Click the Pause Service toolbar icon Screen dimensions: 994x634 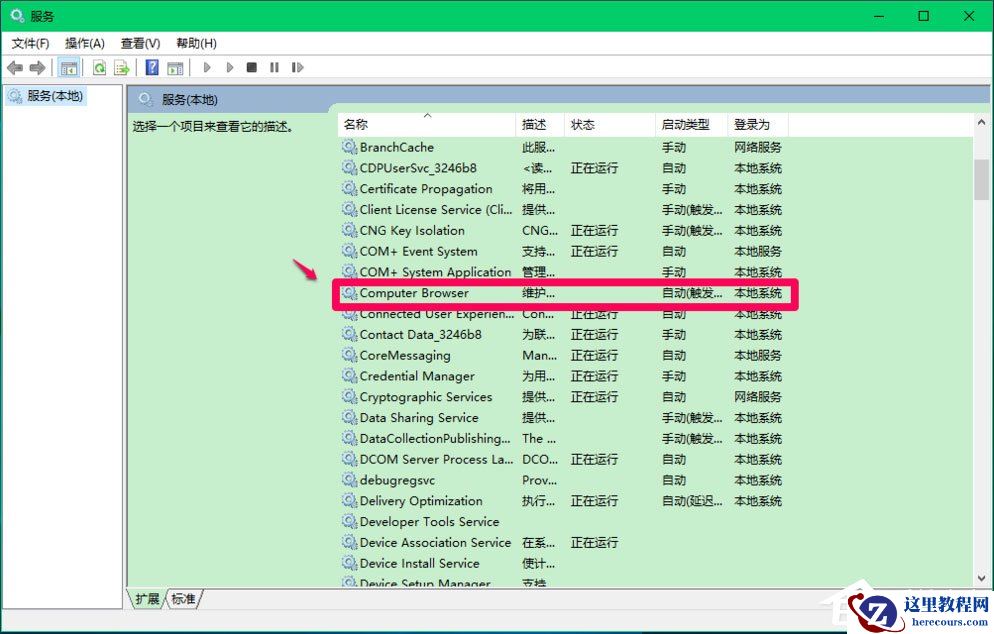274,67
